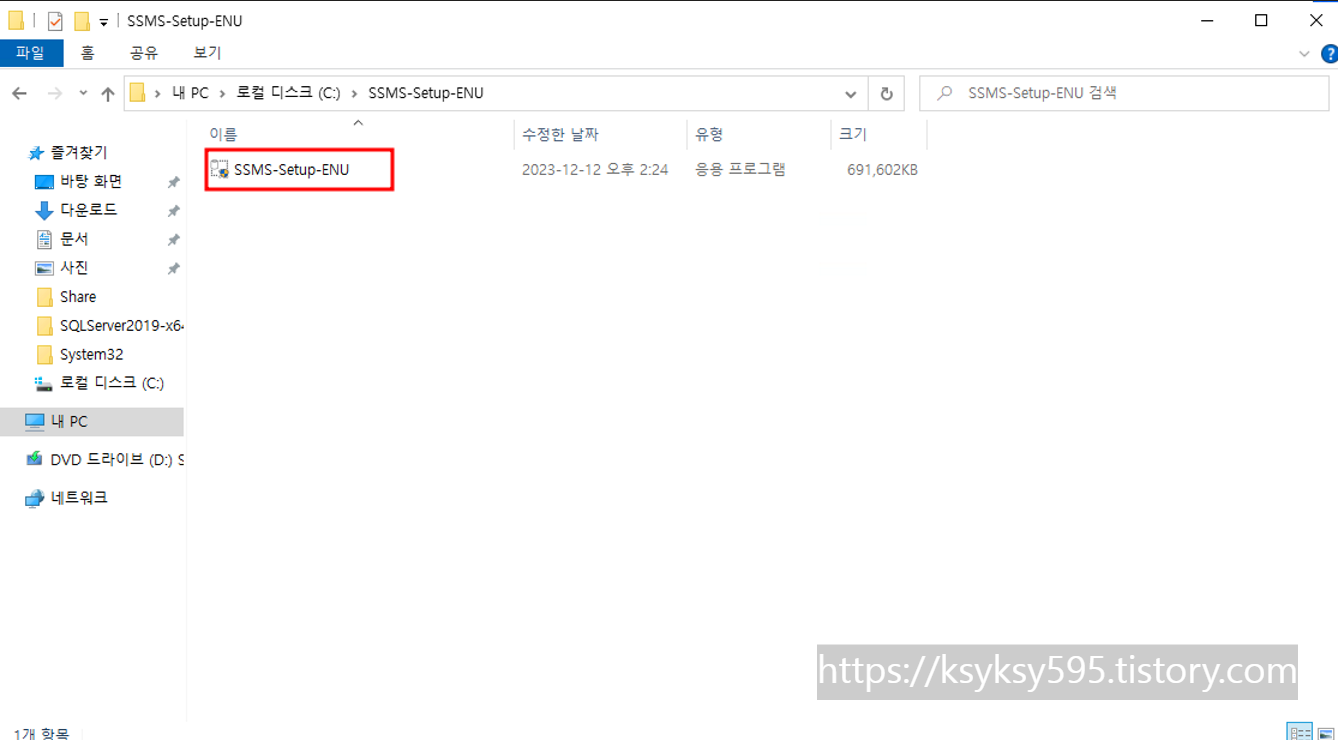Click the New folder quick access icon

pyautogui.click(x=82, y=21)
